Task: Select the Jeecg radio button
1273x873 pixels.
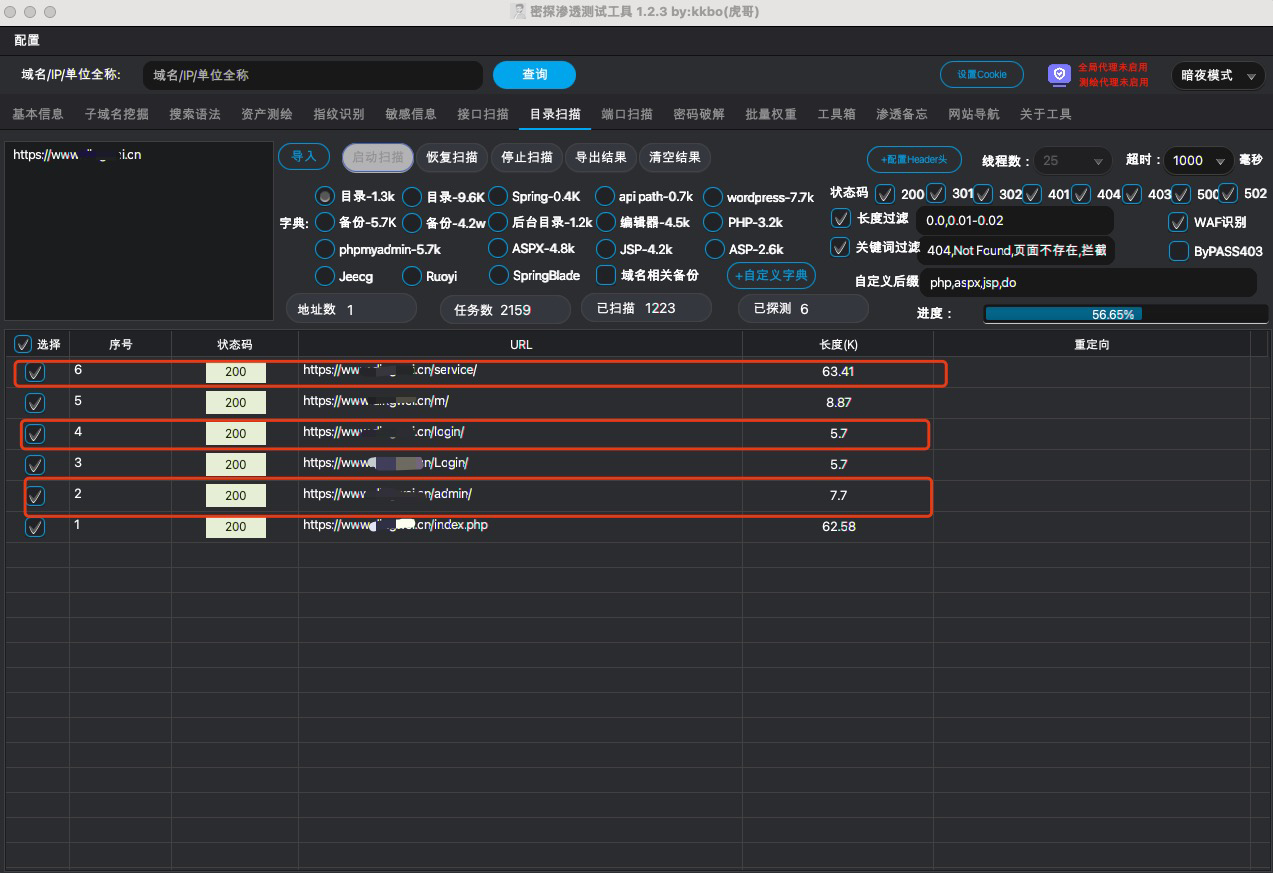Action: 324,275
